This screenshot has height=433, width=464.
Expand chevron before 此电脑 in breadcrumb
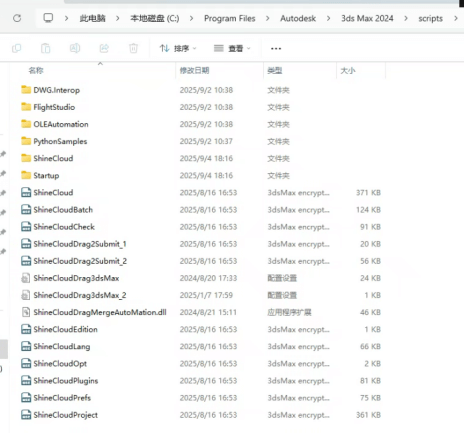pos(66,18)
